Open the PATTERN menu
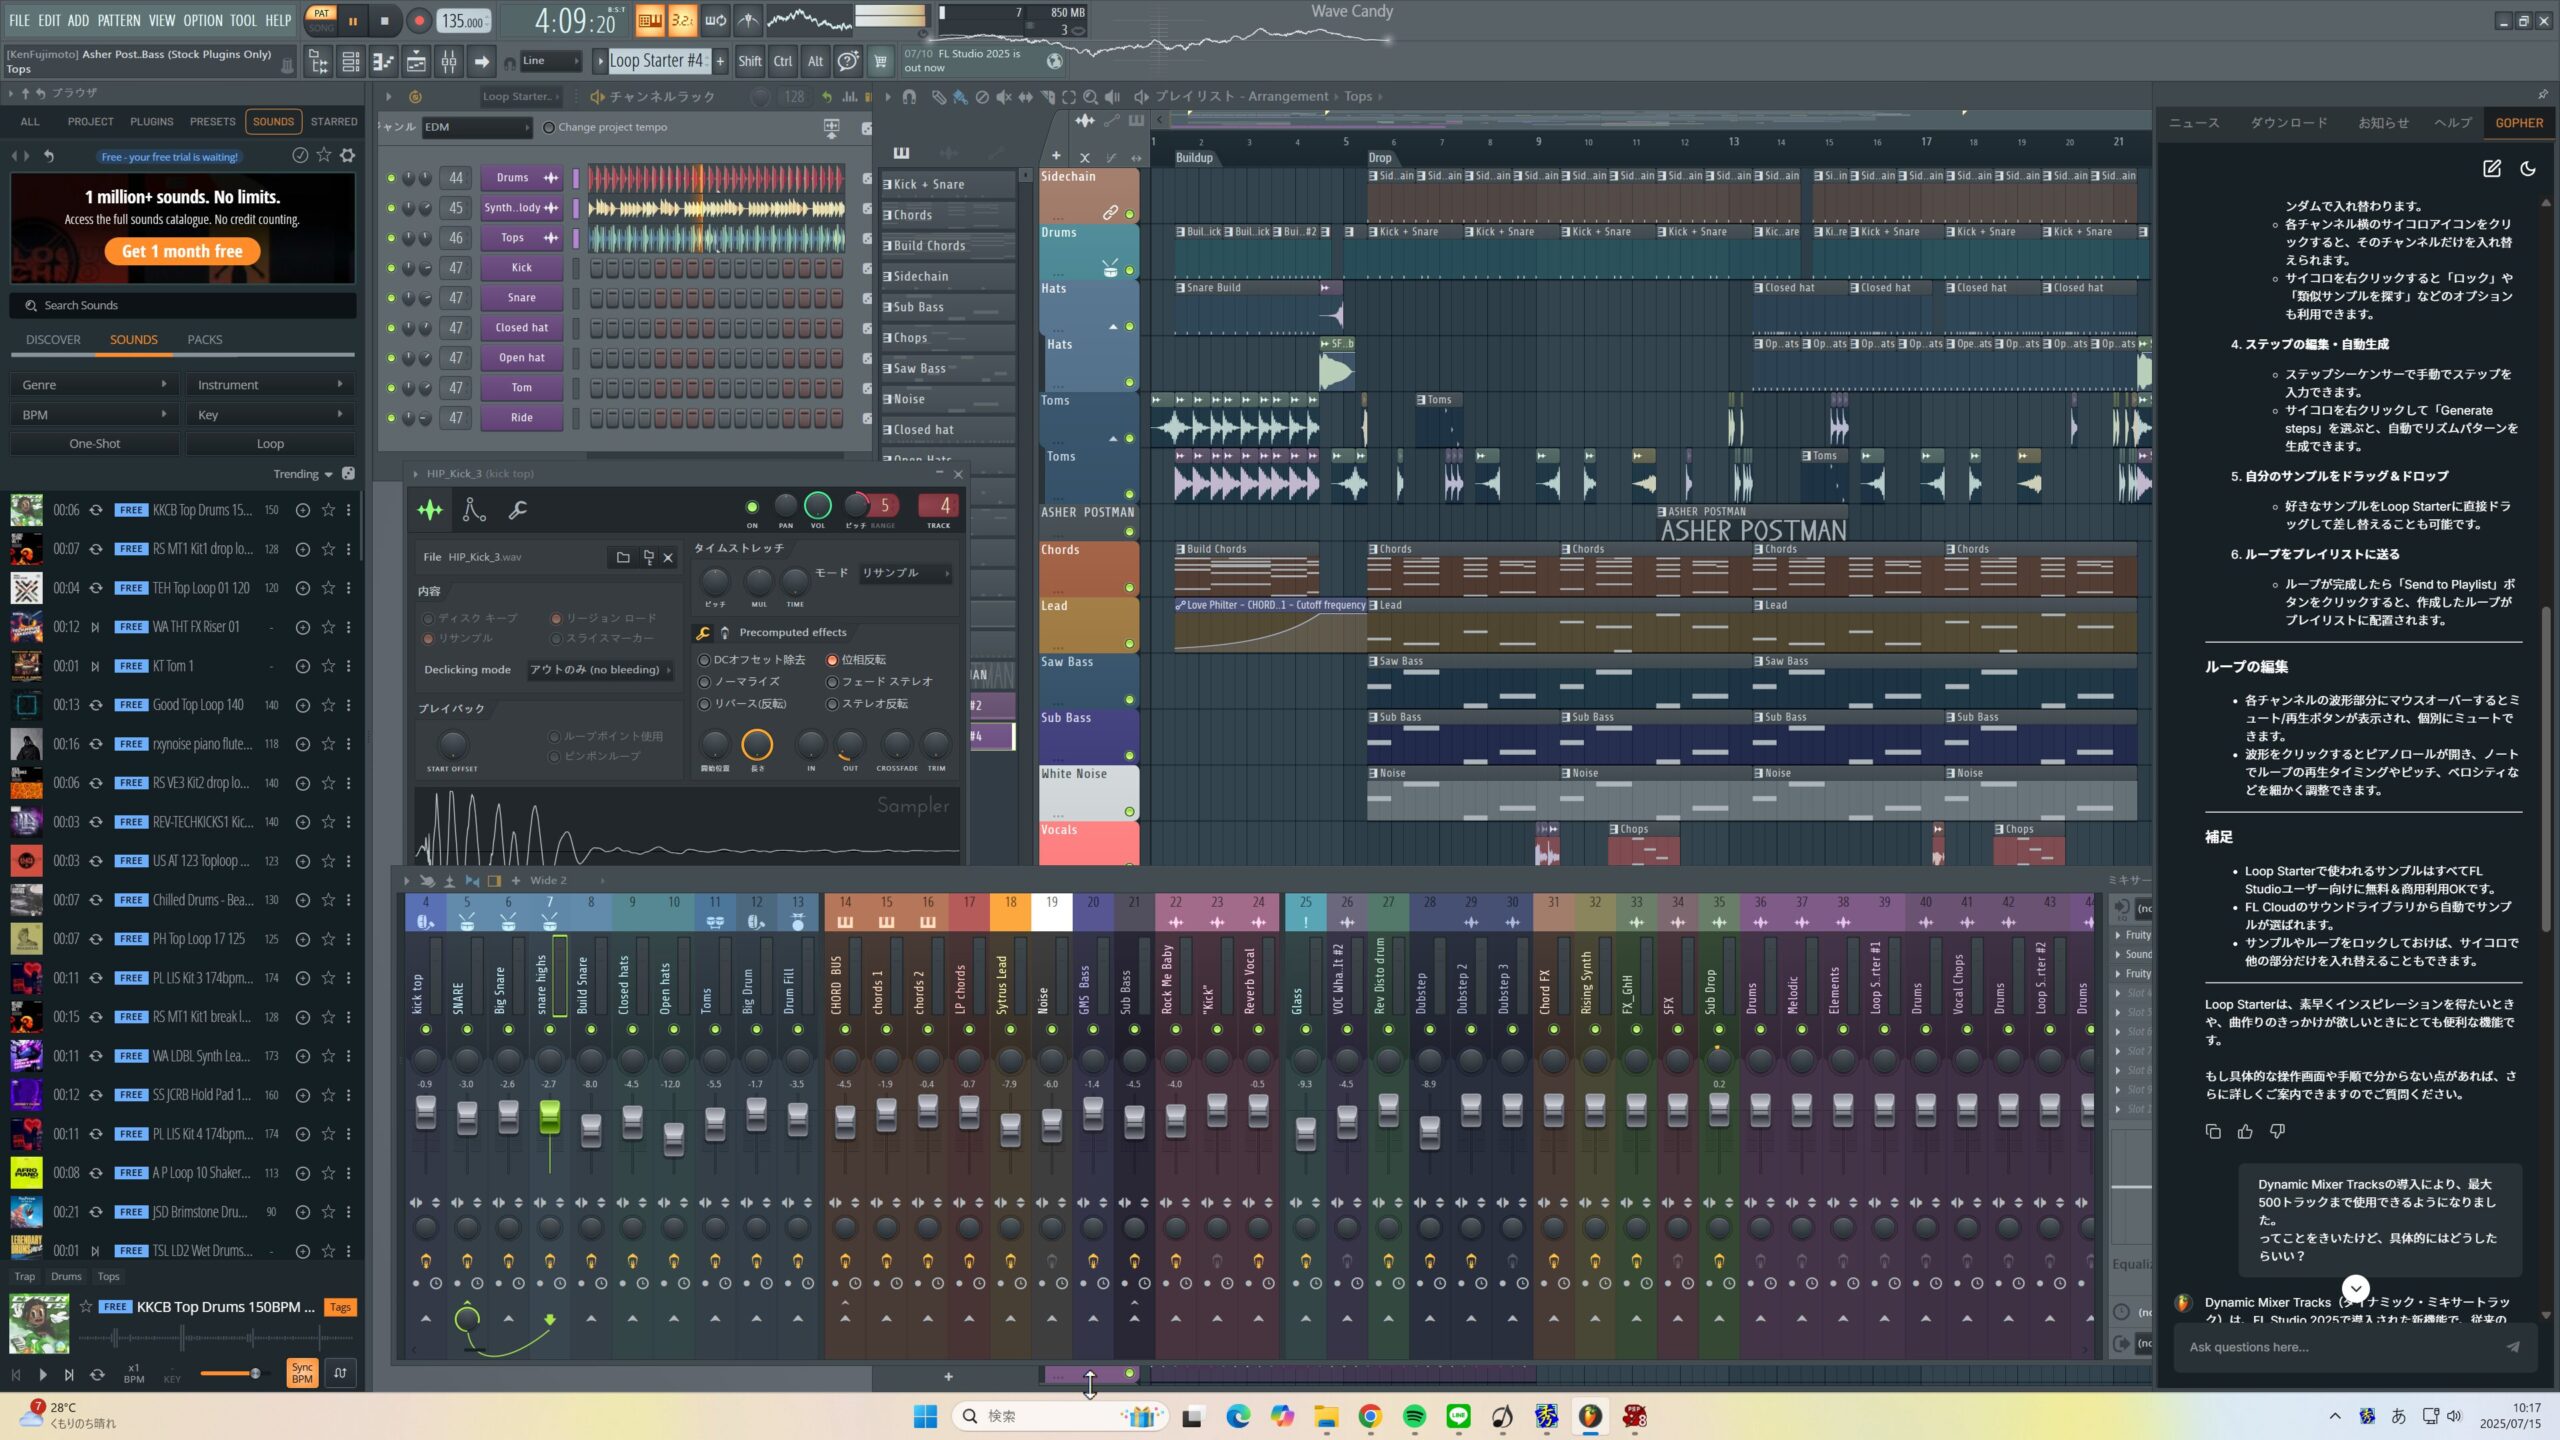 pos(119,20)
